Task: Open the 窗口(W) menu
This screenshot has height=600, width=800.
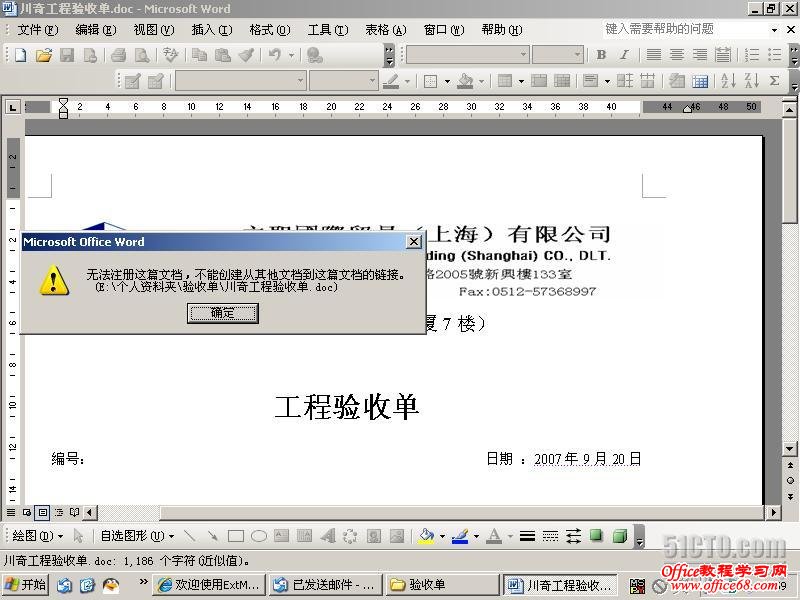Action: coord(444,30)
